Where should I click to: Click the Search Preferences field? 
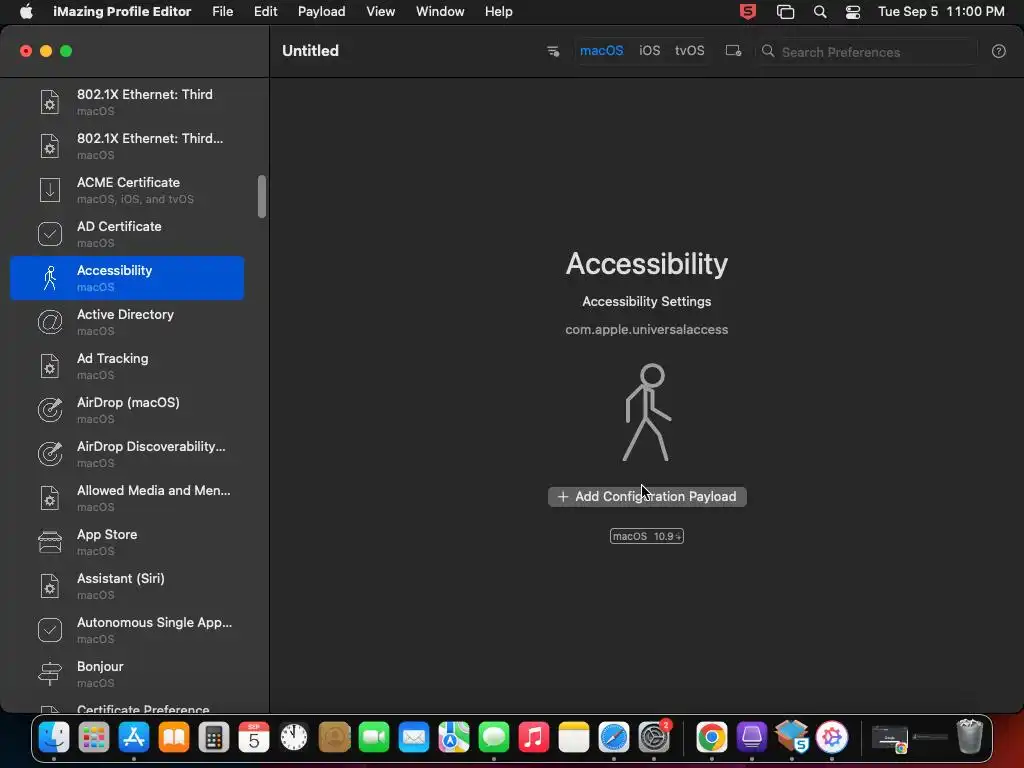click(867, 52)
